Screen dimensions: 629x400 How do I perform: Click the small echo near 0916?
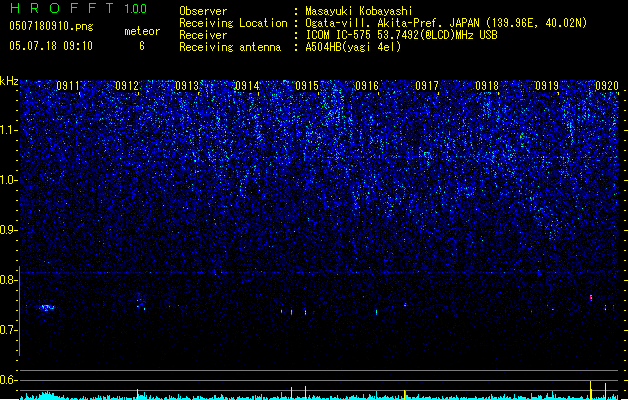(x=376, y=312)
